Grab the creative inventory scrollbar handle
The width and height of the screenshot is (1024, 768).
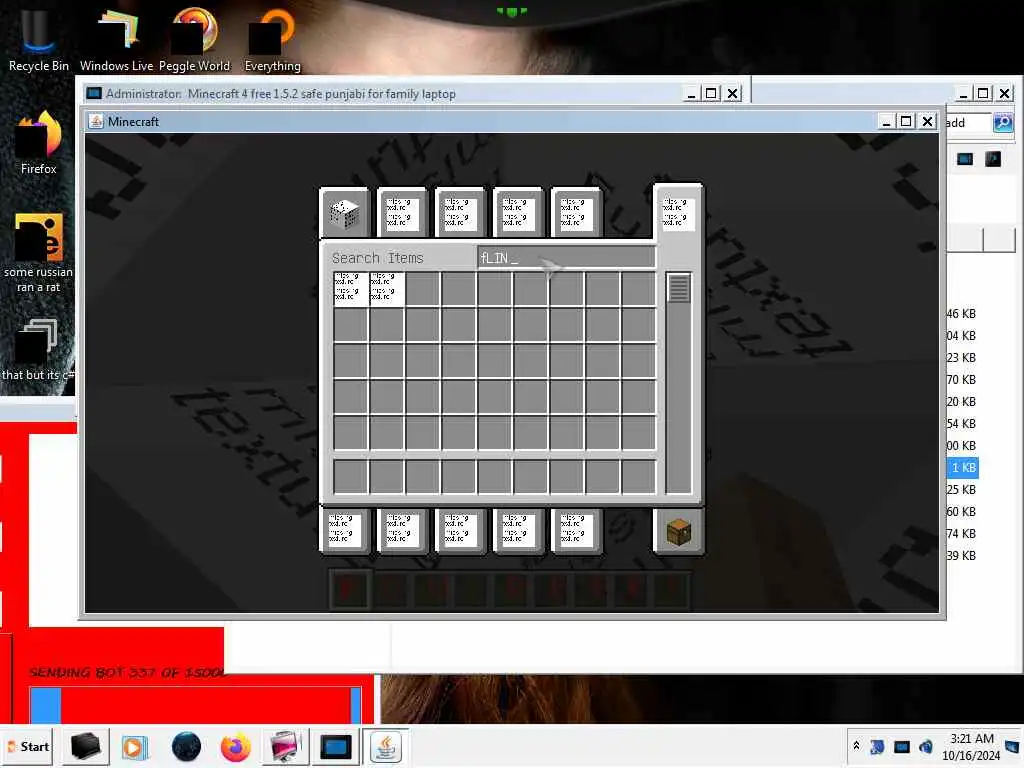[x=679, y=288]
